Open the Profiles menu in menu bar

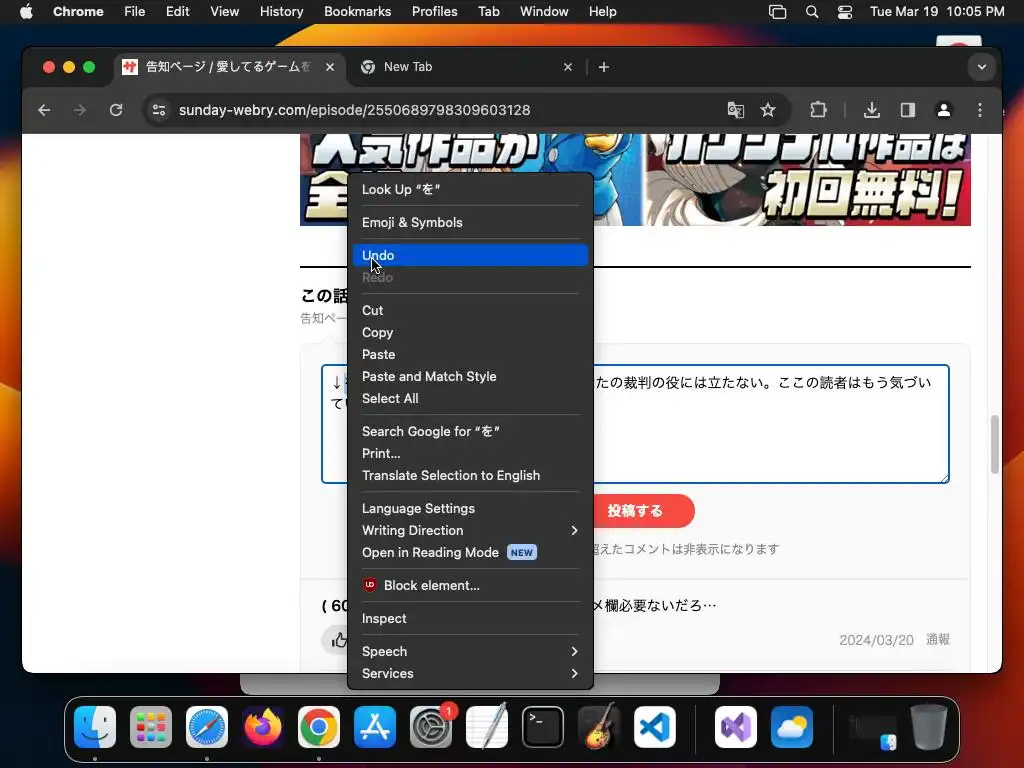click(434, 12)
